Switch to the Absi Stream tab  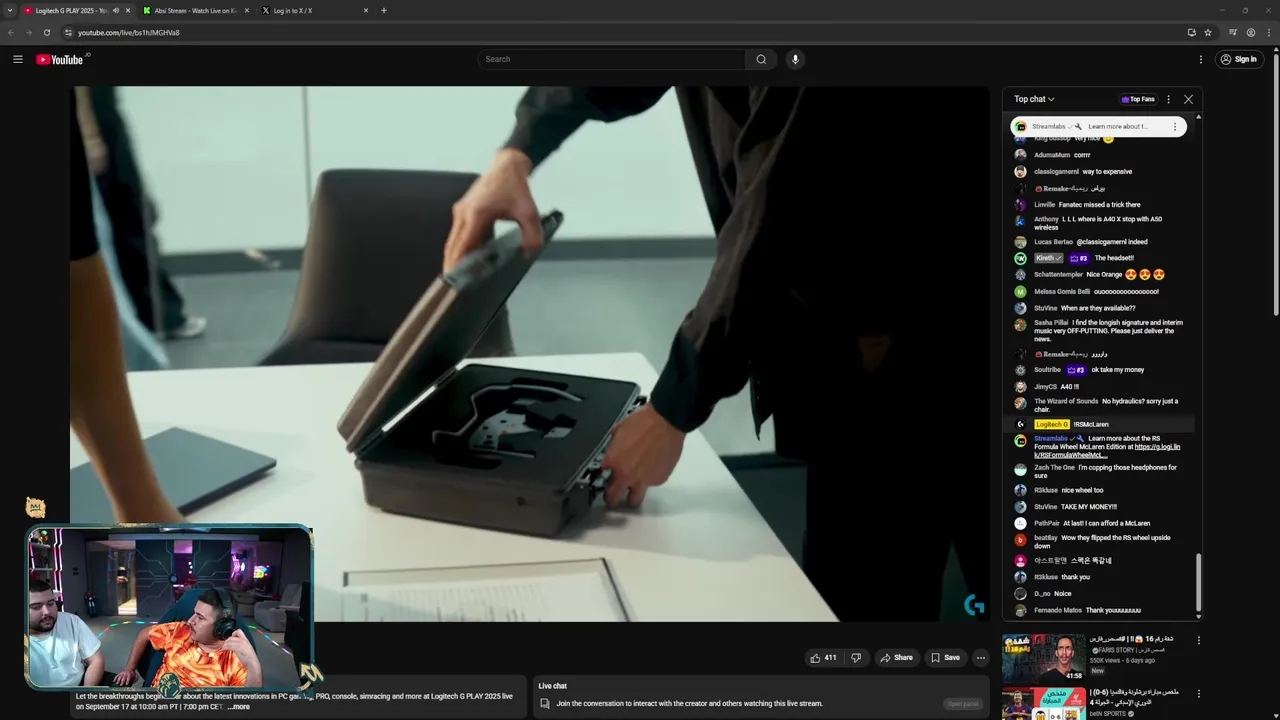pos(196,11)
